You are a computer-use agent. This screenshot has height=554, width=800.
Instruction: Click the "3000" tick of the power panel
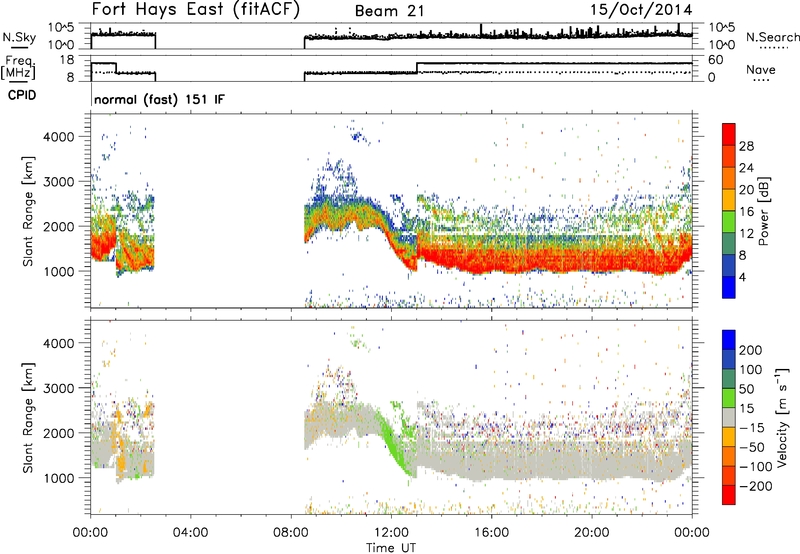point(58,182)
